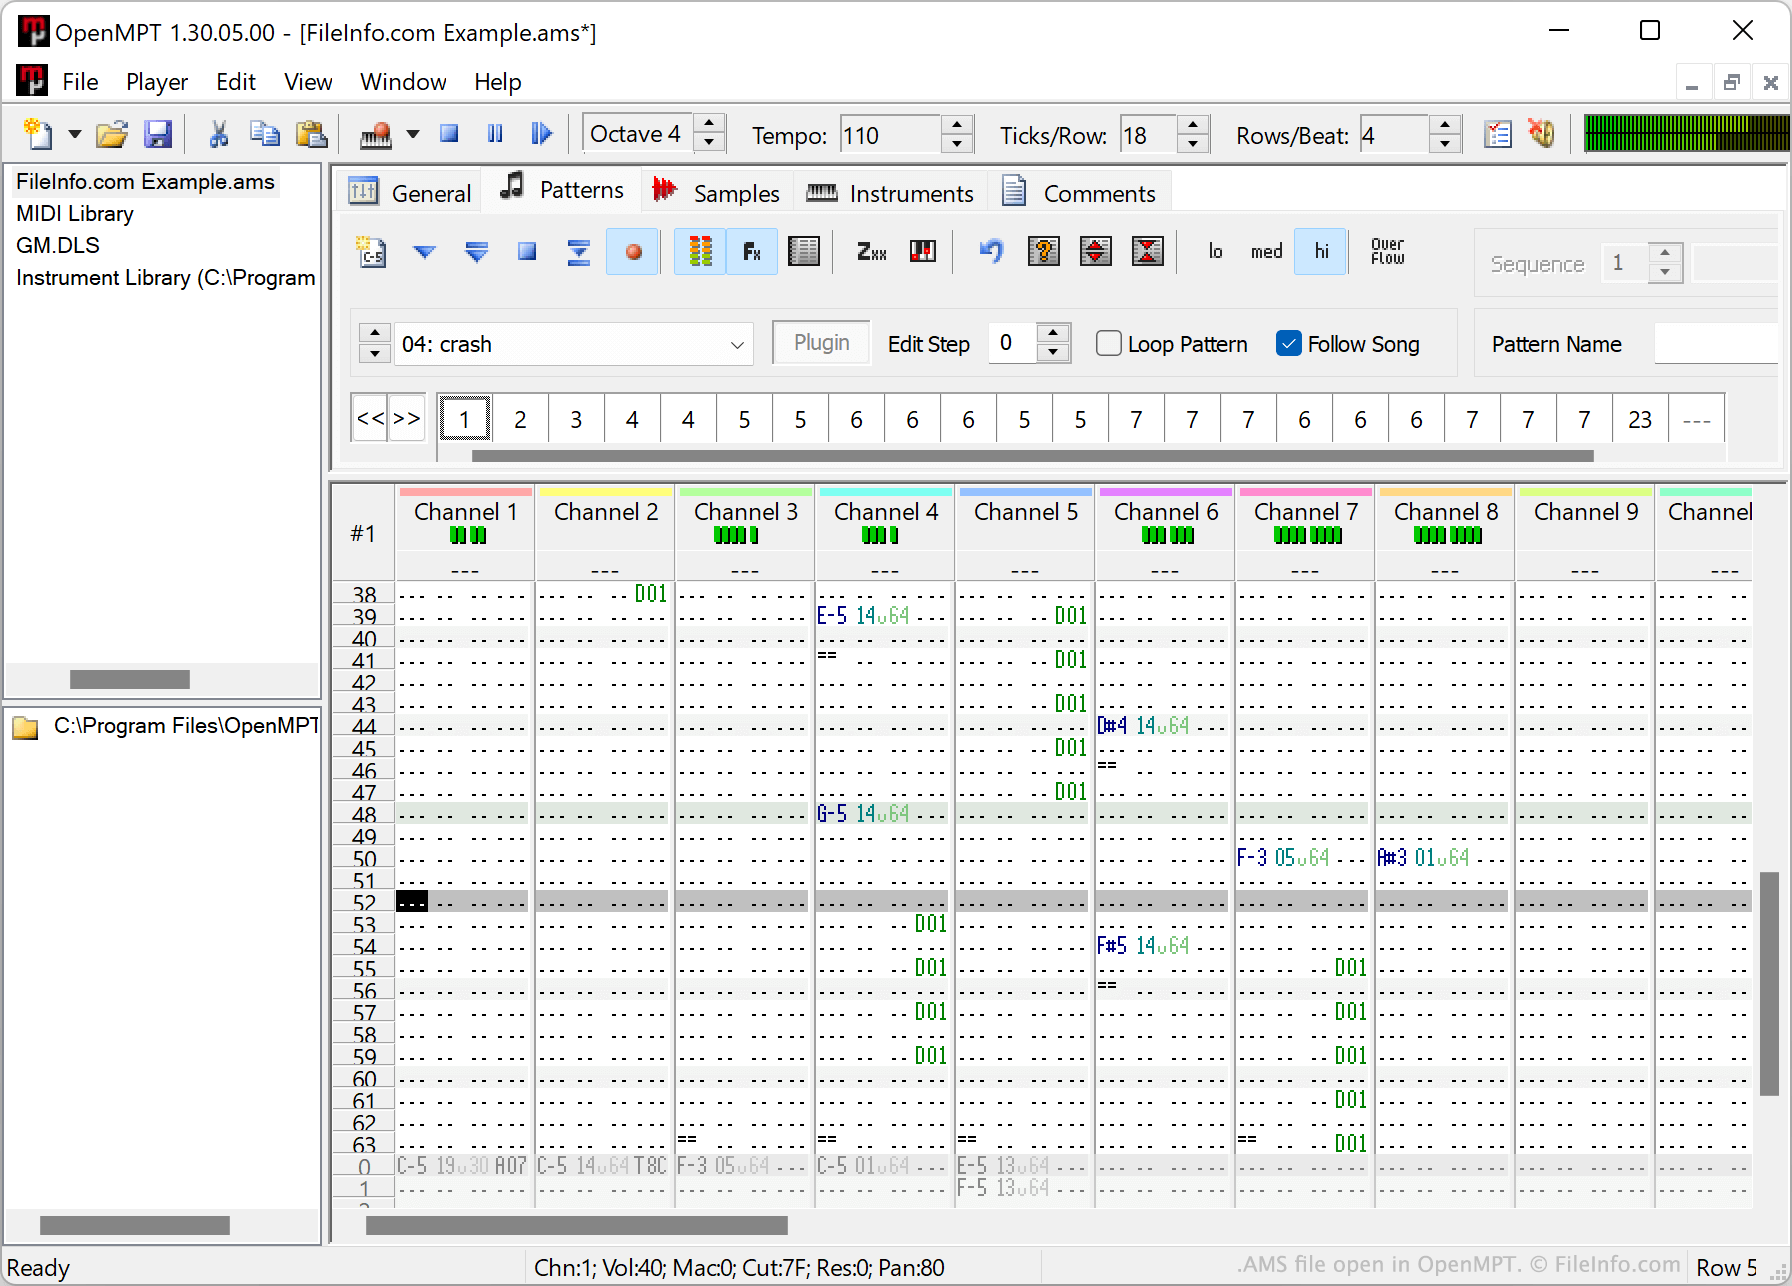Open the MIDI record dropdown arrow
This screenshot has height=1286, width=1792.
coord(412,134)
